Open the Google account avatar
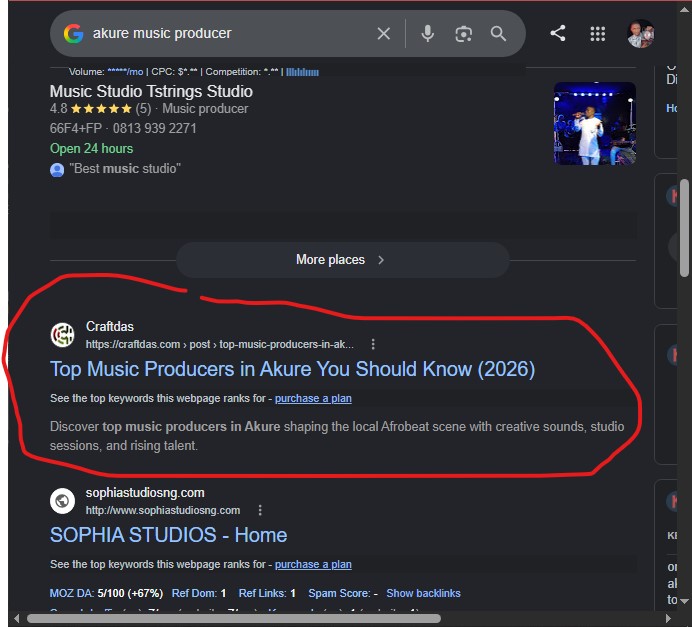This screenshot has width=692, height=627. click(641, 34)
